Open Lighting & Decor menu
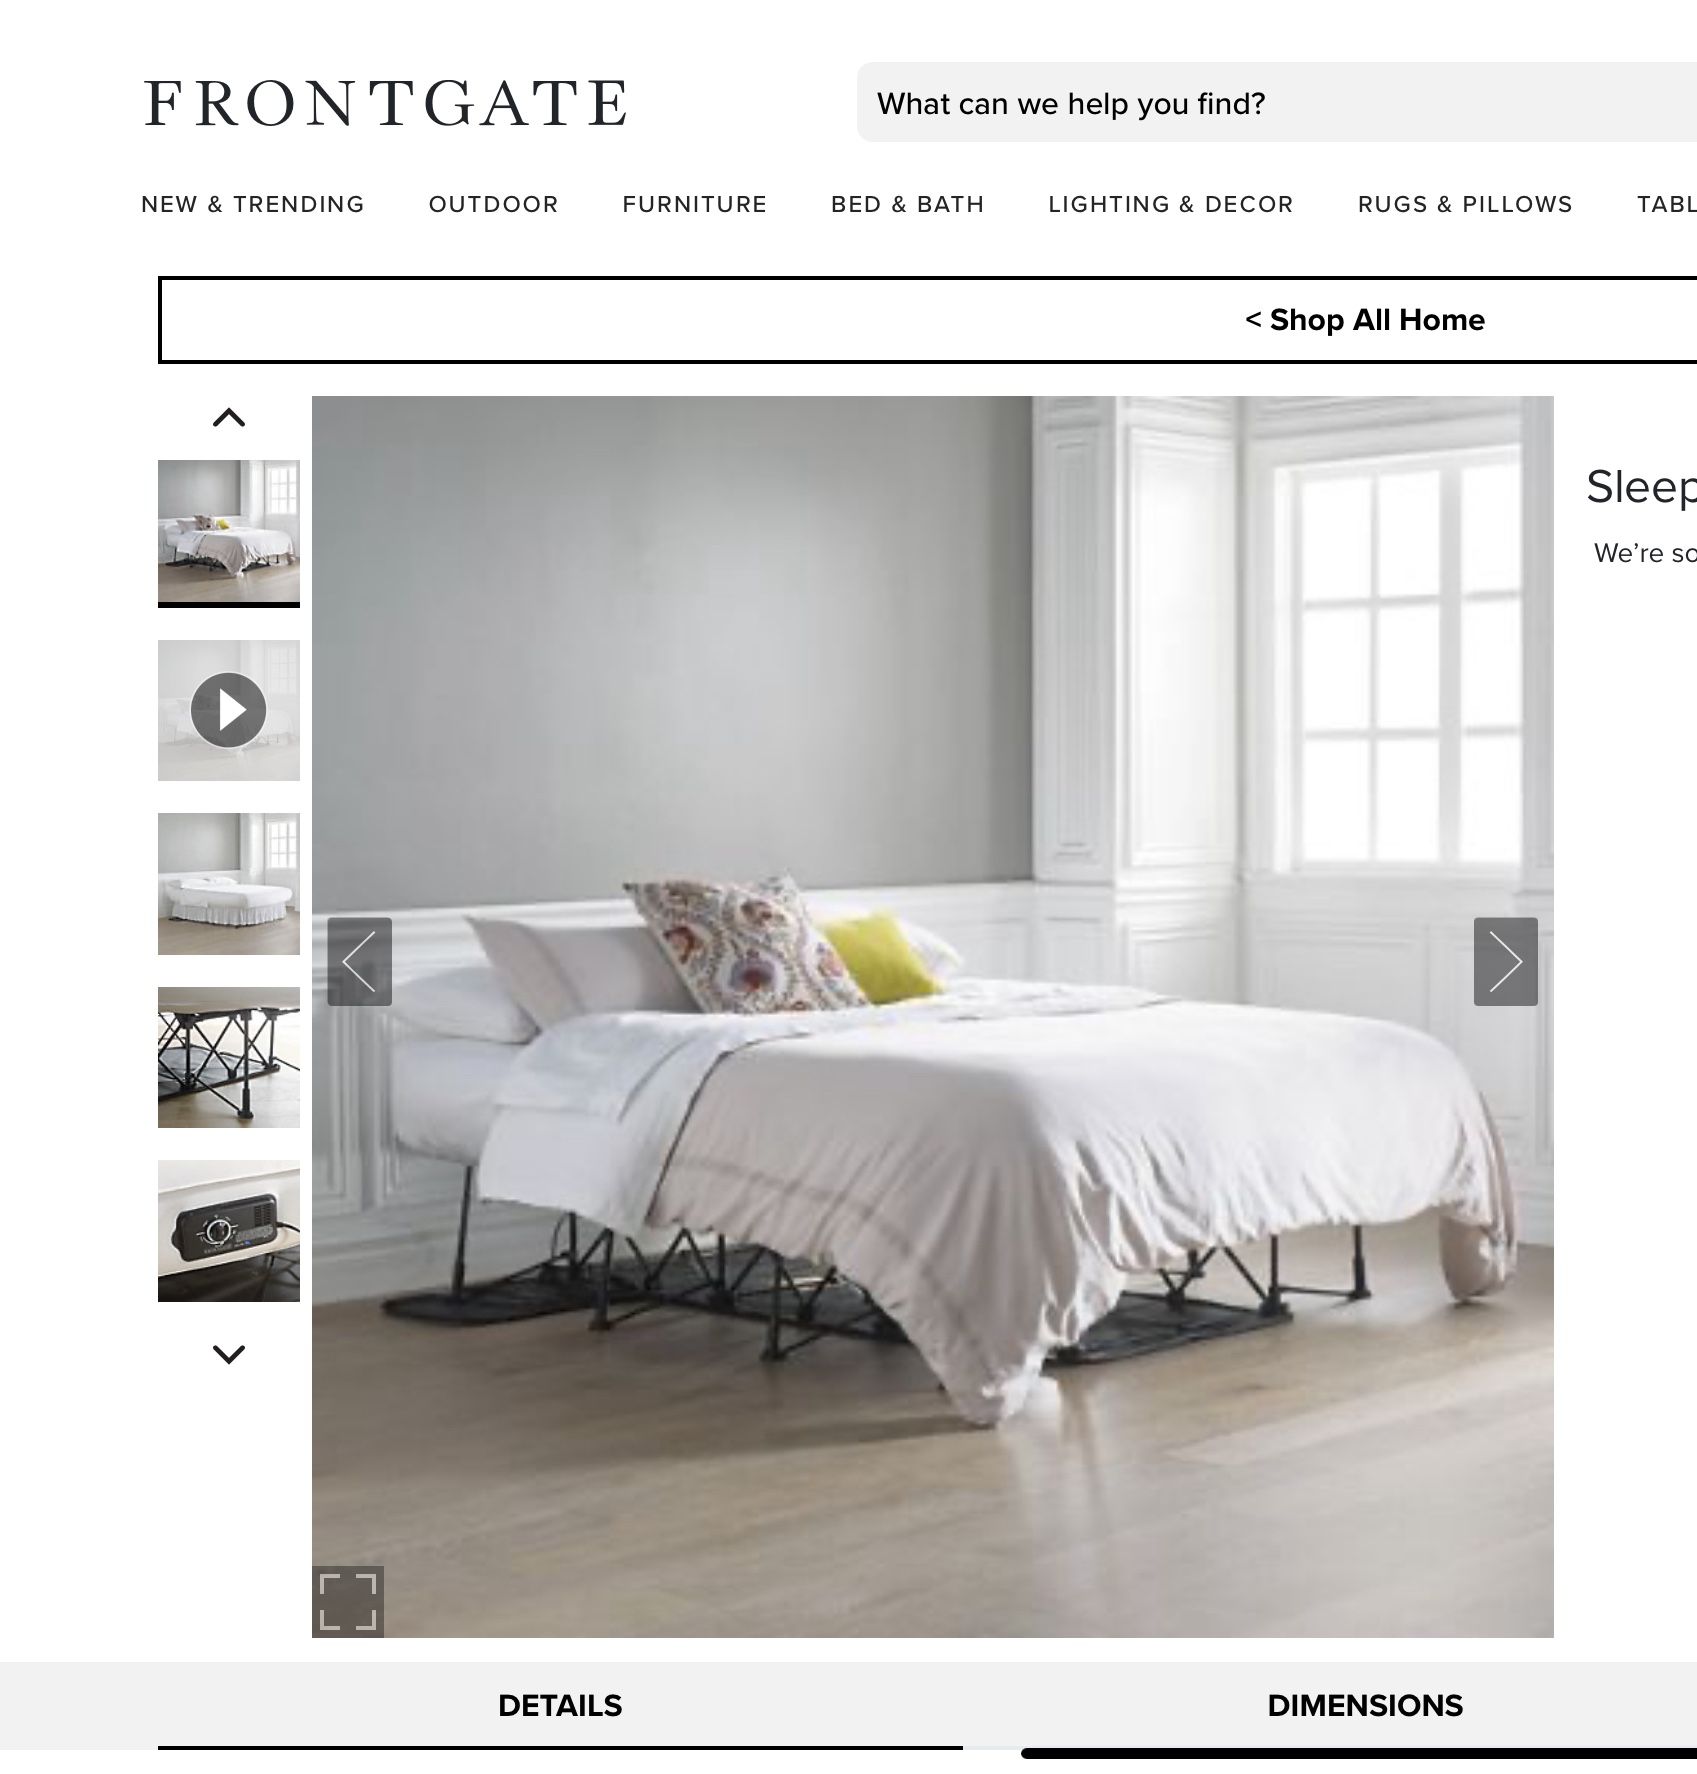The image size is (1697, 1774). [x=1171, y=204]
